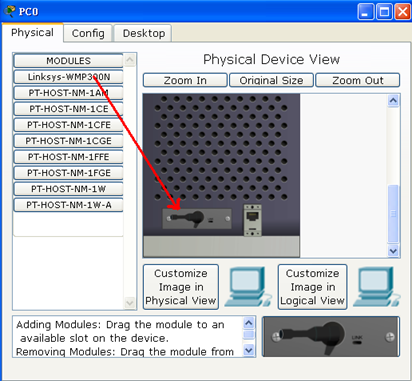Click Customize Image in Physical View

click(181, 287)
